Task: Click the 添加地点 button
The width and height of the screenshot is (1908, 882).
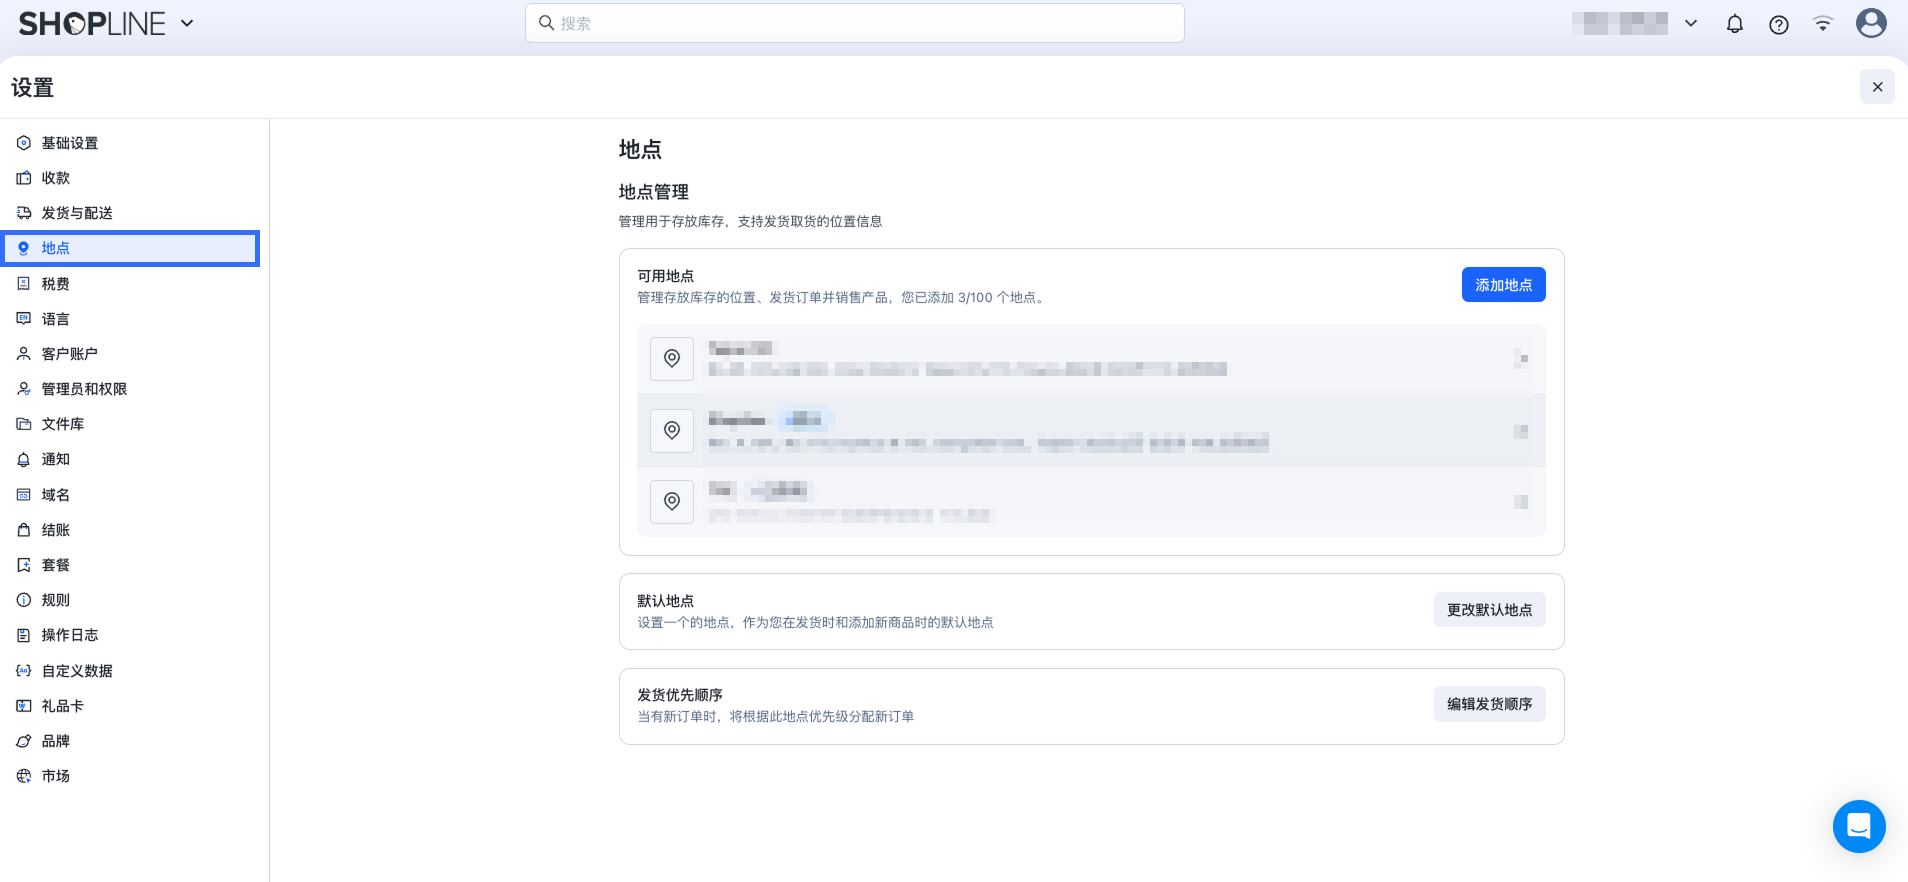Action: tap(1503, 285)
